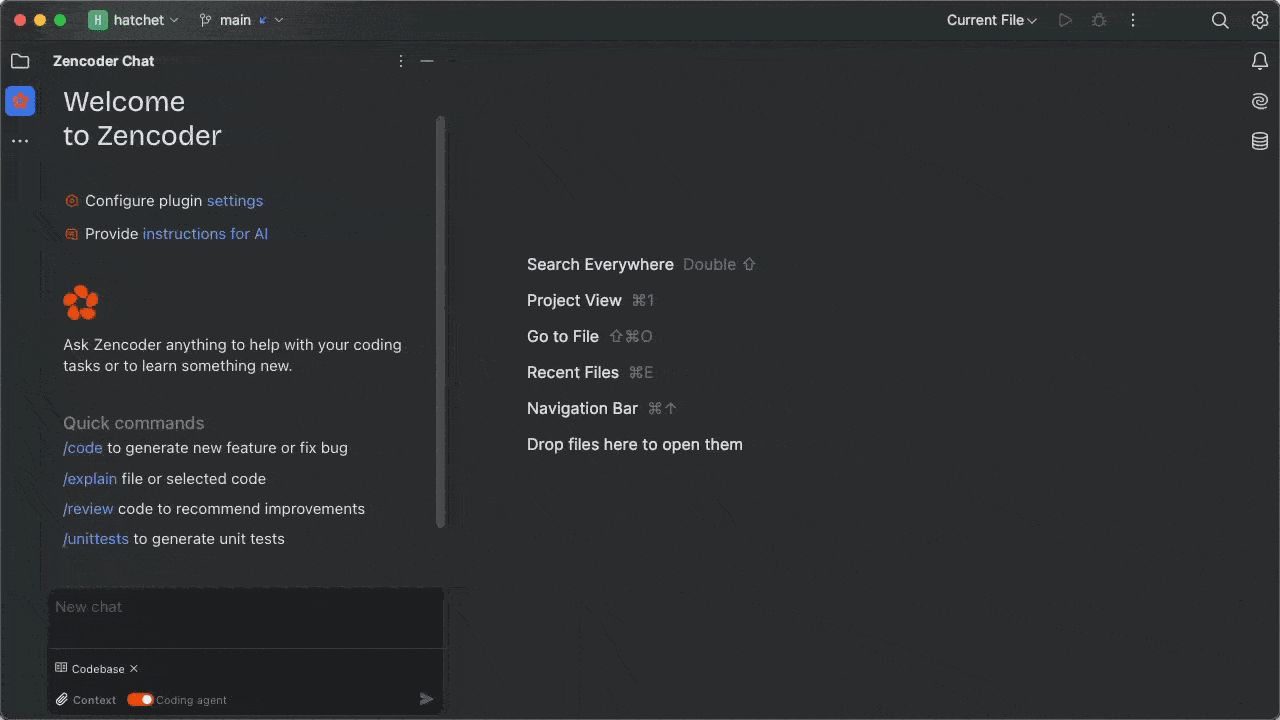Image resolution: width=1280 pixels, height=720 pixels.
Task: Send chat message with arrow icon
Action: click(x=426, y=699)
